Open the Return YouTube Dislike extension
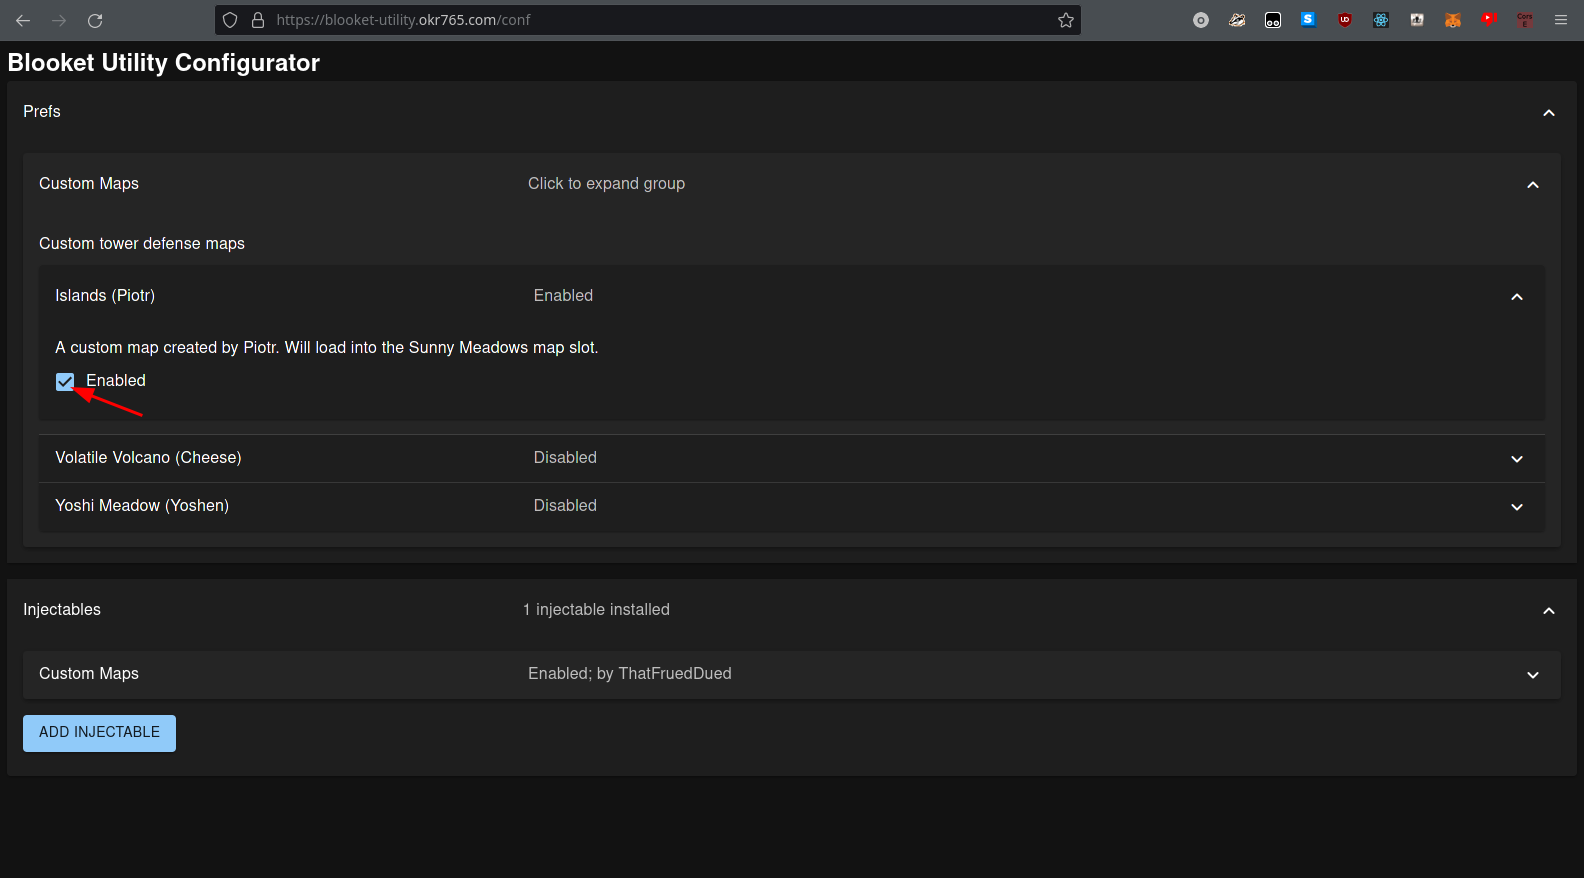This screenshot has height=878, width=1584. coord(1489,19)
